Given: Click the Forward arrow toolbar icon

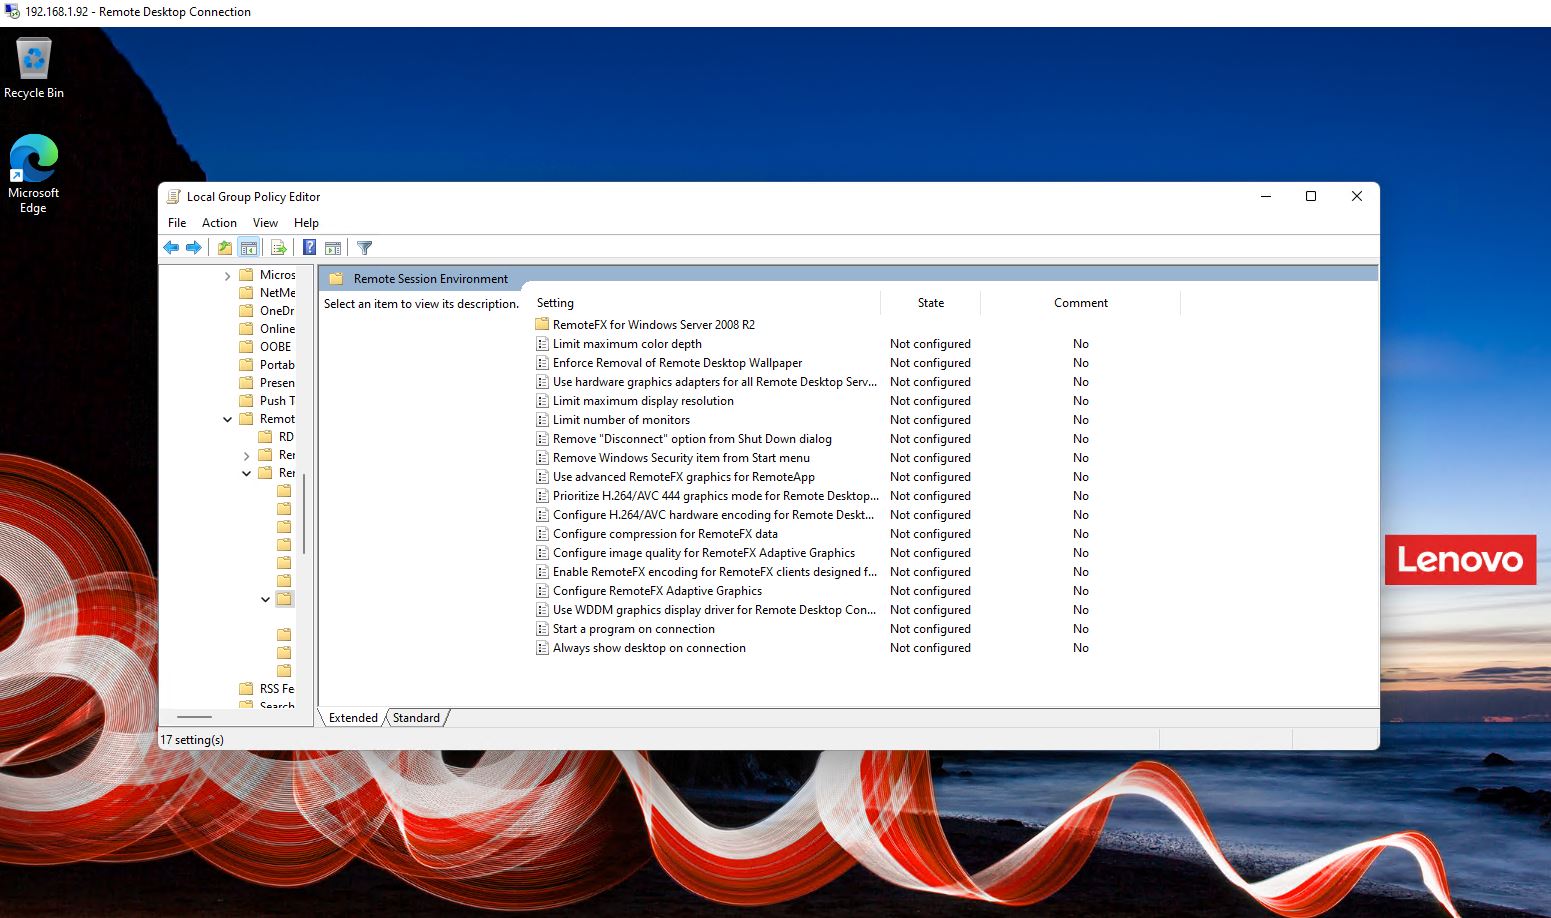Looking at the screenshot, I should point(194,248).
